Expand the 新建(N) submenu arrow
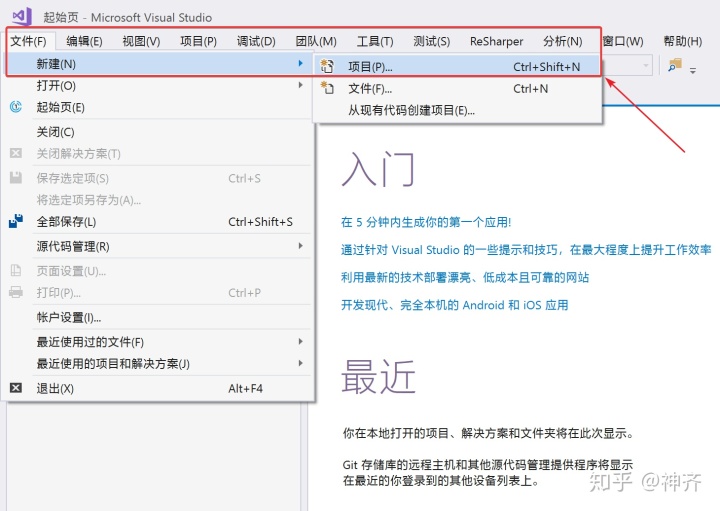Screen dimensions: 720x511 (300, 63)
